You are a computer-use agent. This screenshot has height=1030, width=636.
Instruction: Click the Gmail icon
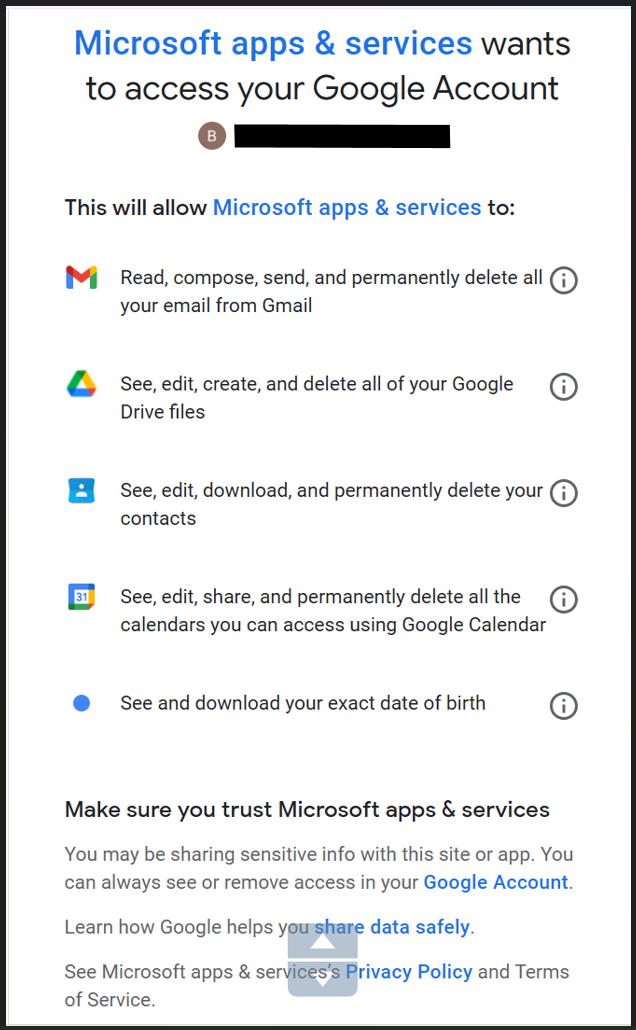pos(82,278)
